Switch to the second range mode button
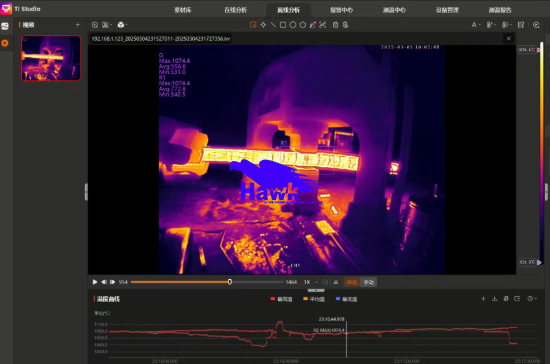 click(369, 282)
